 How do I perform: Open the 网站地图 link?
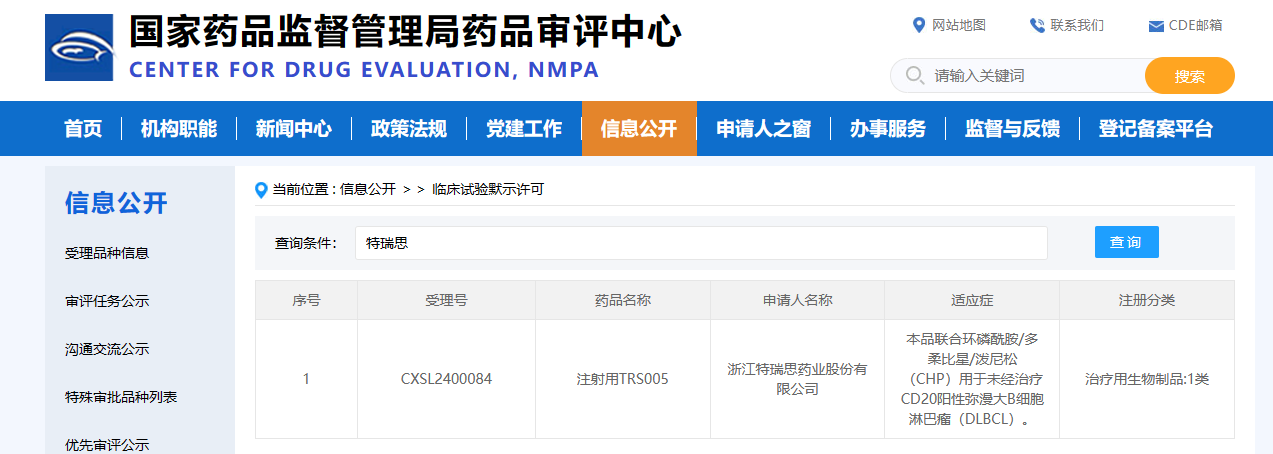point(959,25)
